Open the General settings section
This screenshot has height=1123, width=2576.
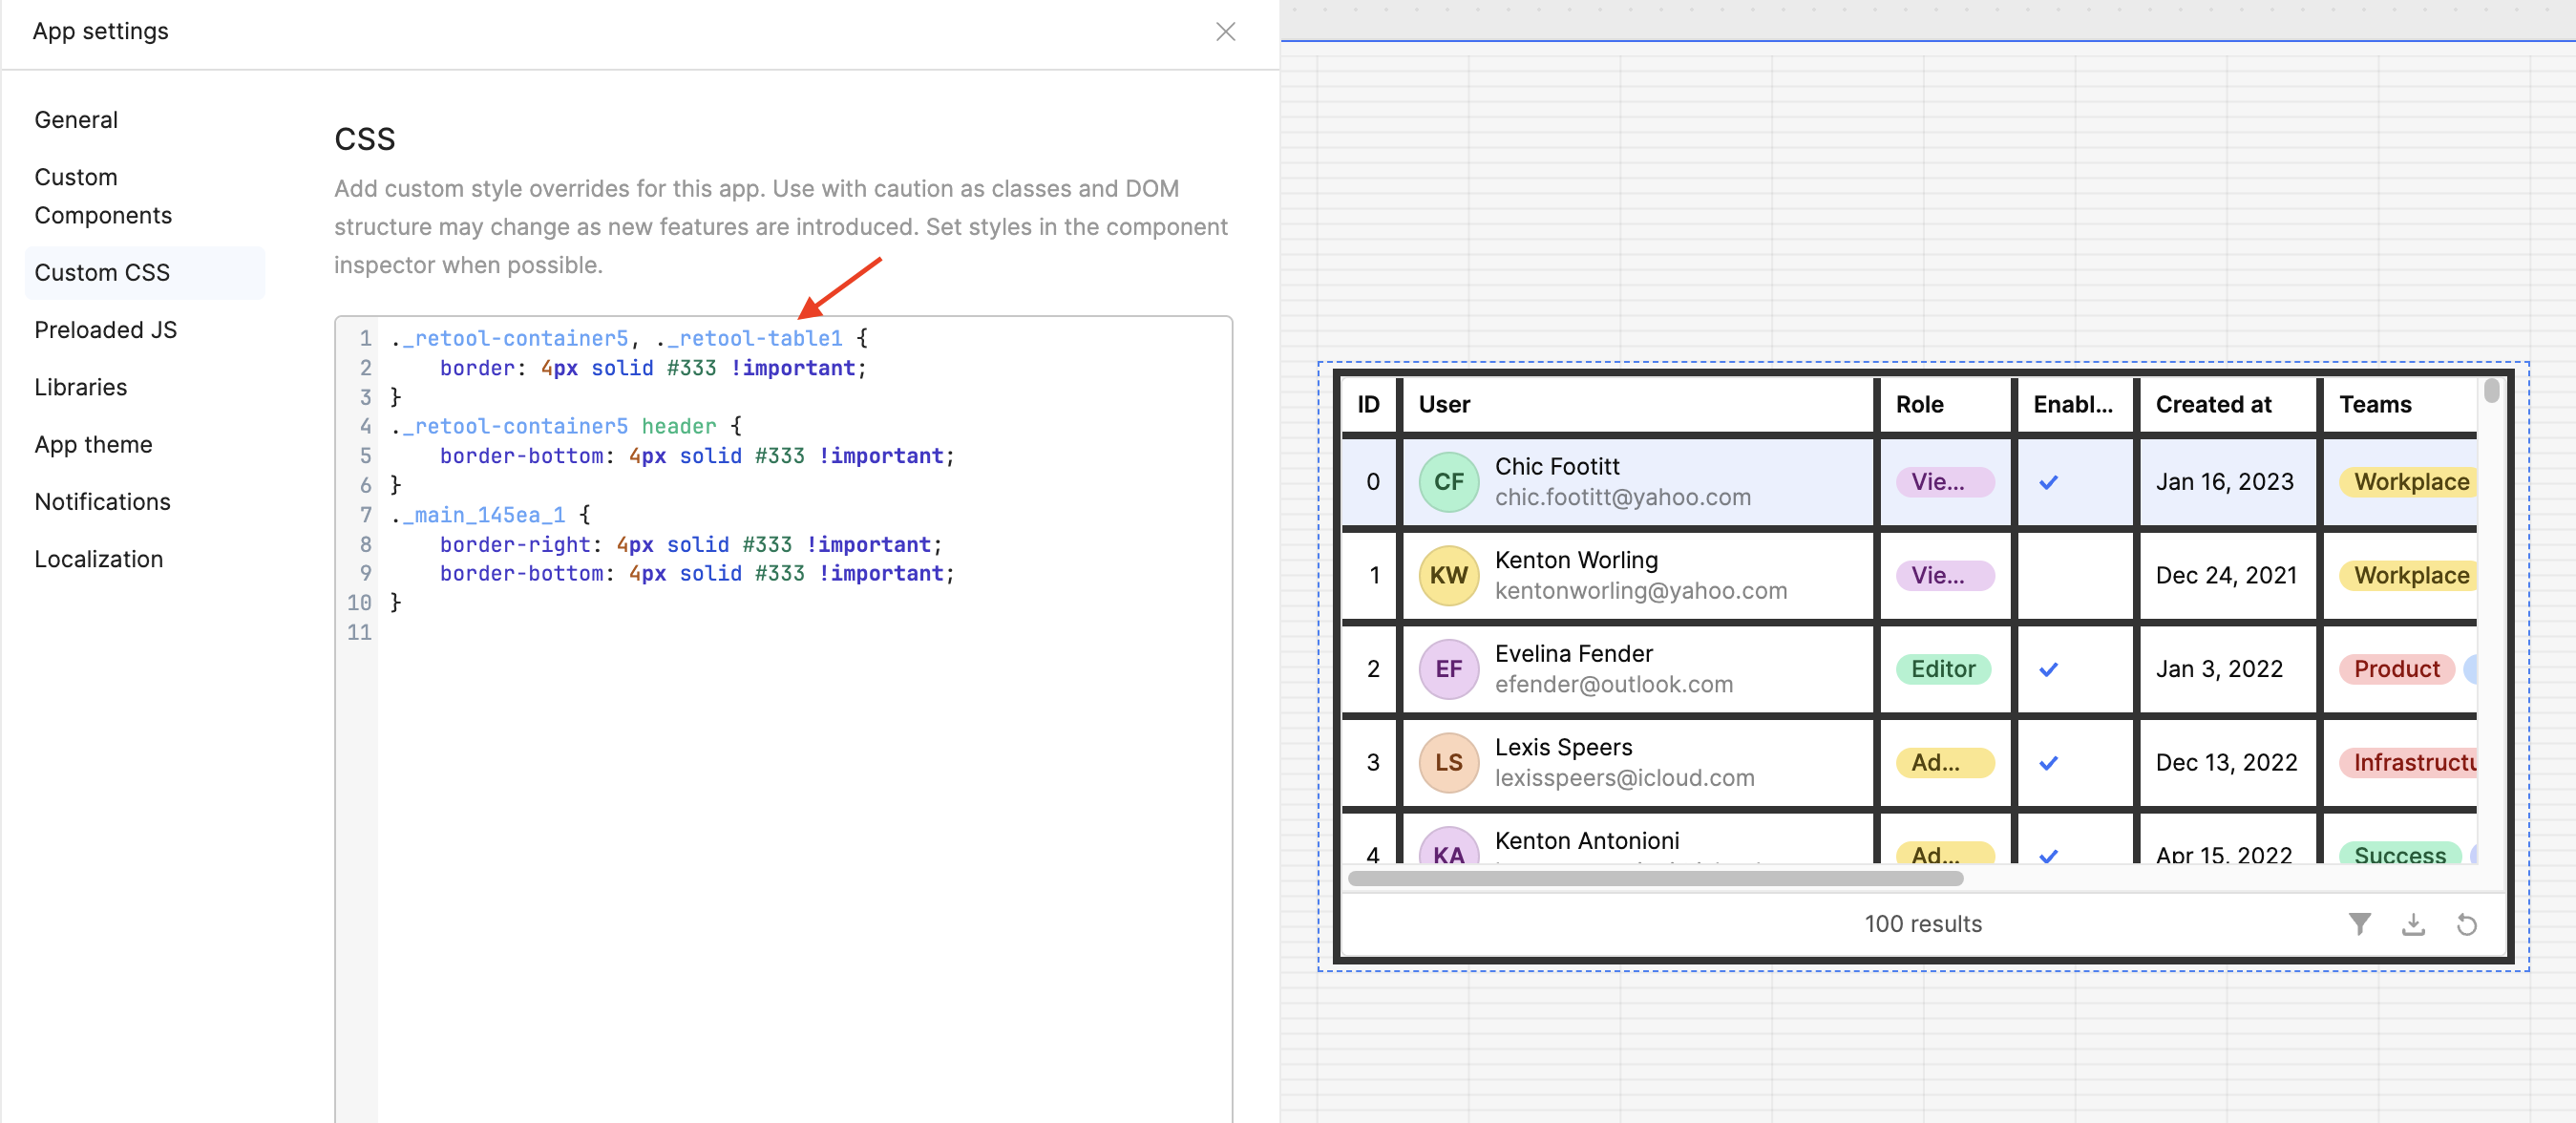76,120
